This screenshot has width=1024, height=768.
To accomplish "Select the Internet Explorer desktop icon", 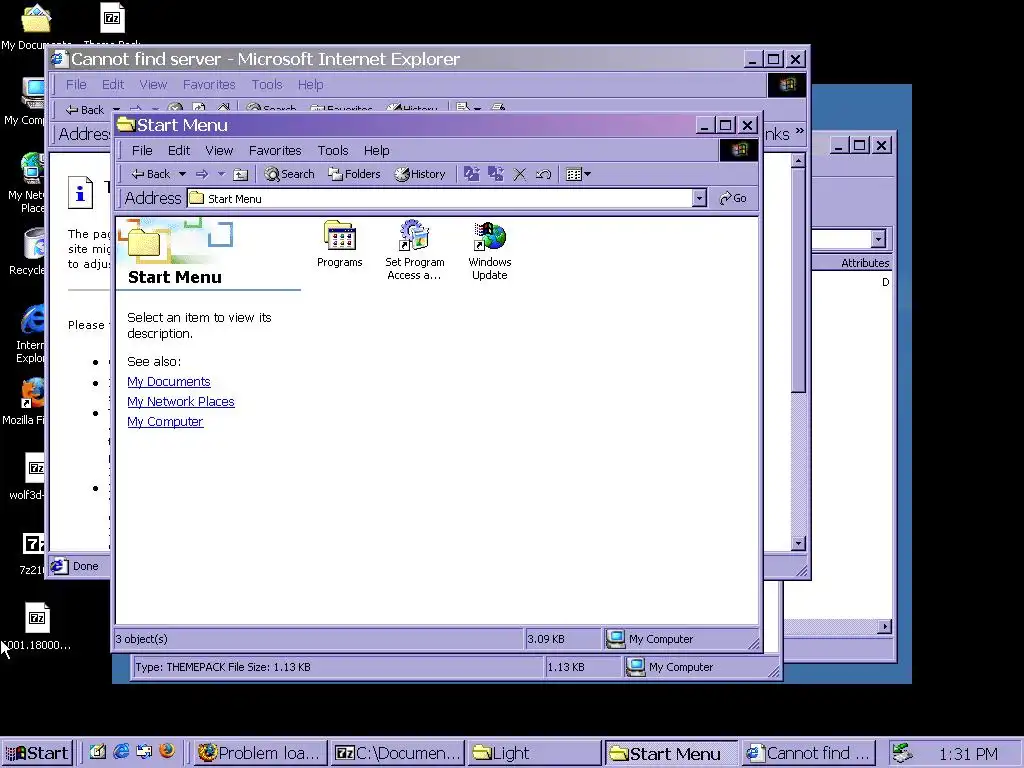I will [31, 333].
